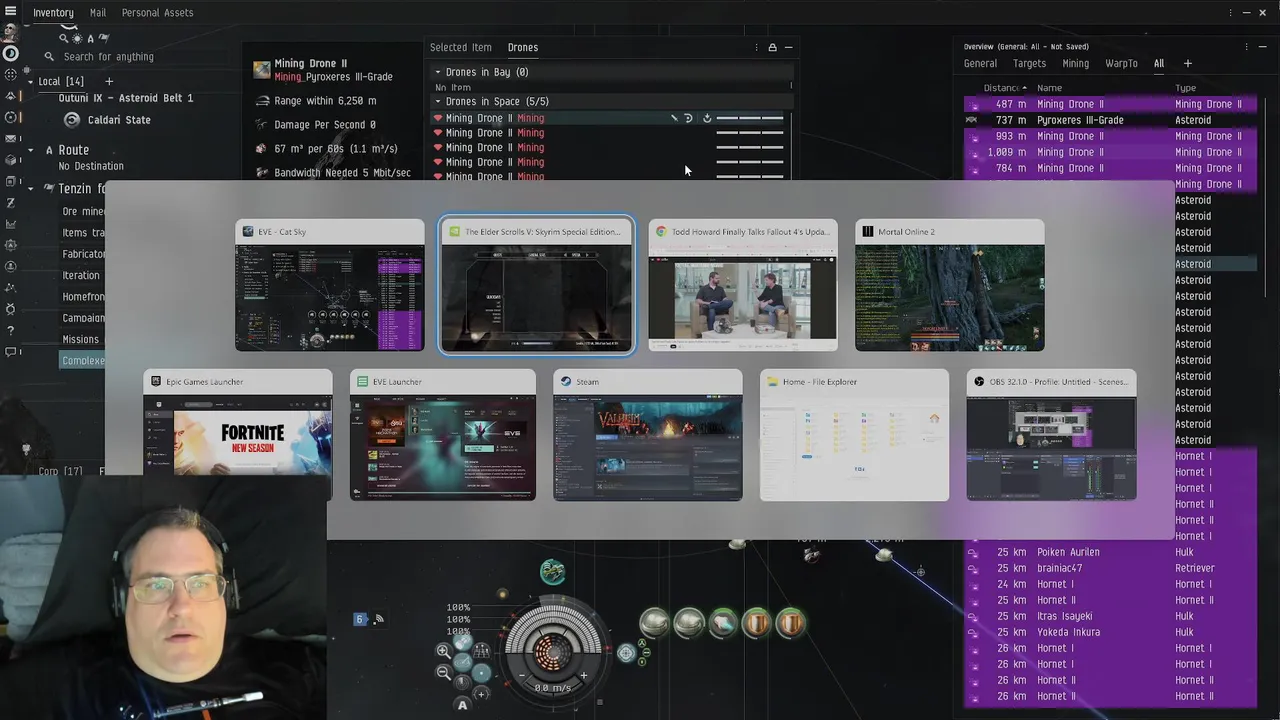Switch to the Selected Item tab
Image resolution: width=1280 pixels, height=720 pixels.
coord(461,47)
